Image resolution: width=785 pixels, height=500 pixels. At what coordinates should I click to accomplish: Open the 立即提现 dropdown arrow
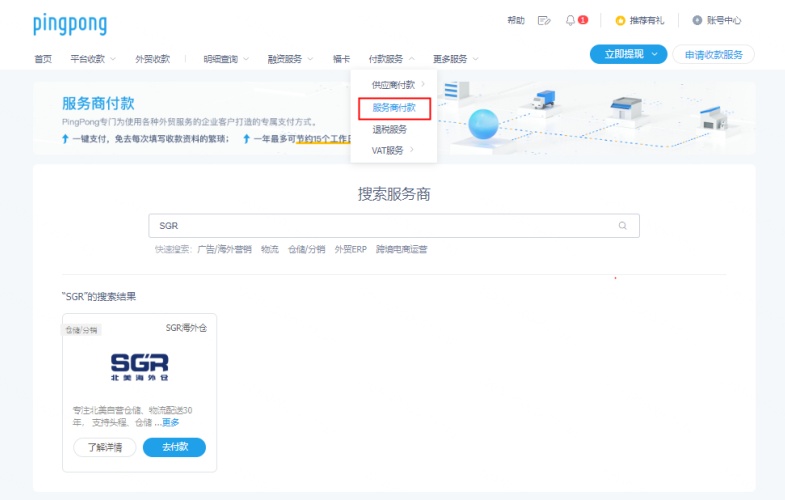(654, 54)
